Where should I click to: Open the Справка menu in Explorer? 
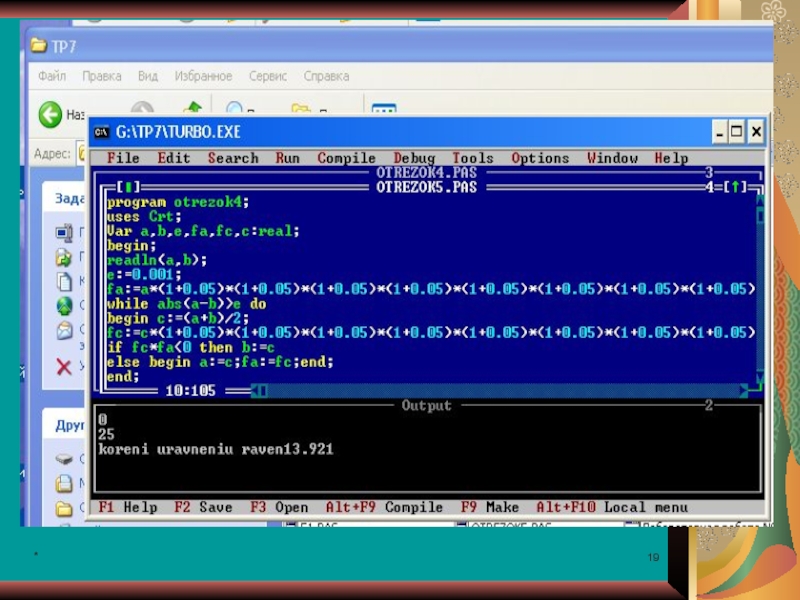pos(326,76)
